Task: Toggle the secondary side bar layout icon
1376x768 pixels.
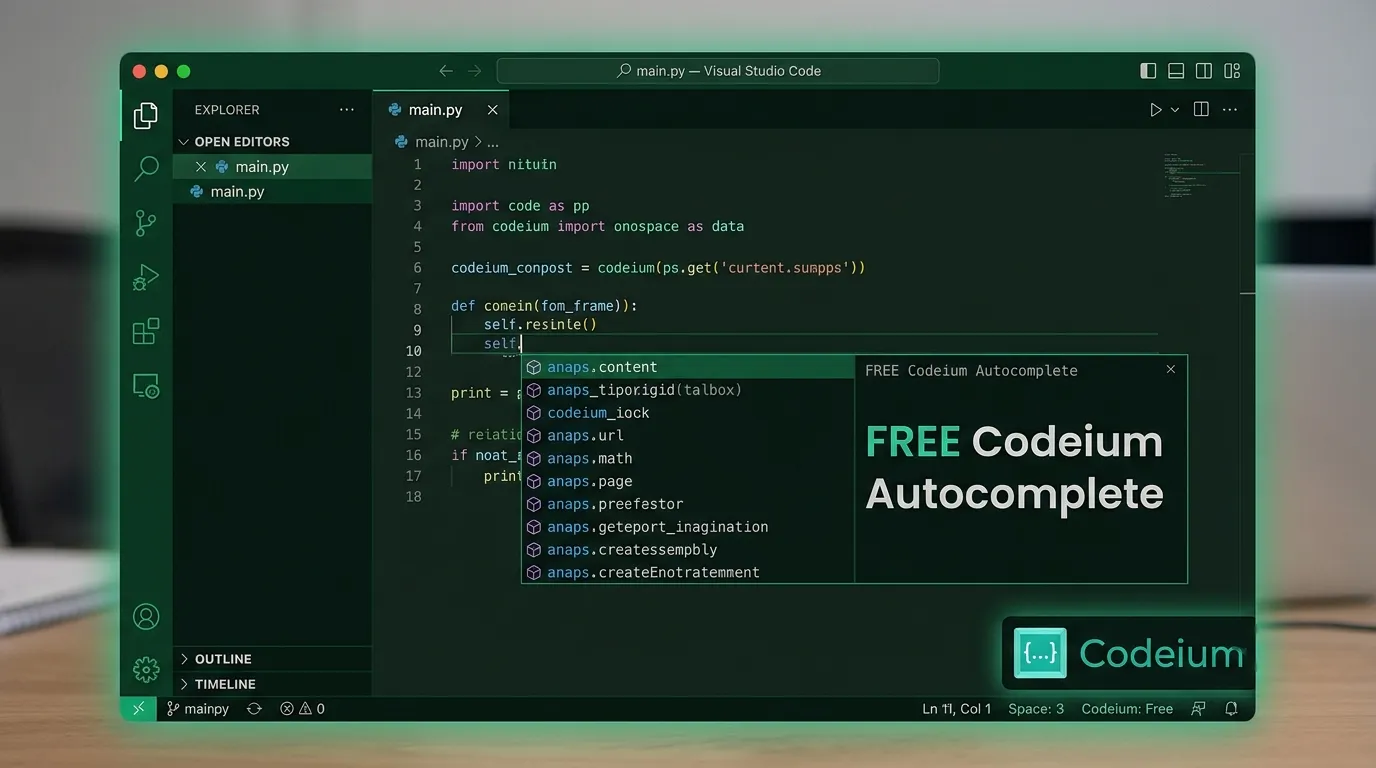Action: click(1204, 71)
